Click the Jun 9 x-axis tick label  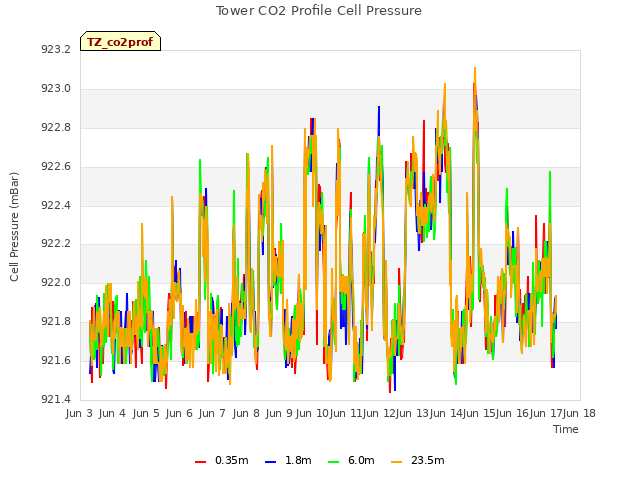[x=279, y=413]
